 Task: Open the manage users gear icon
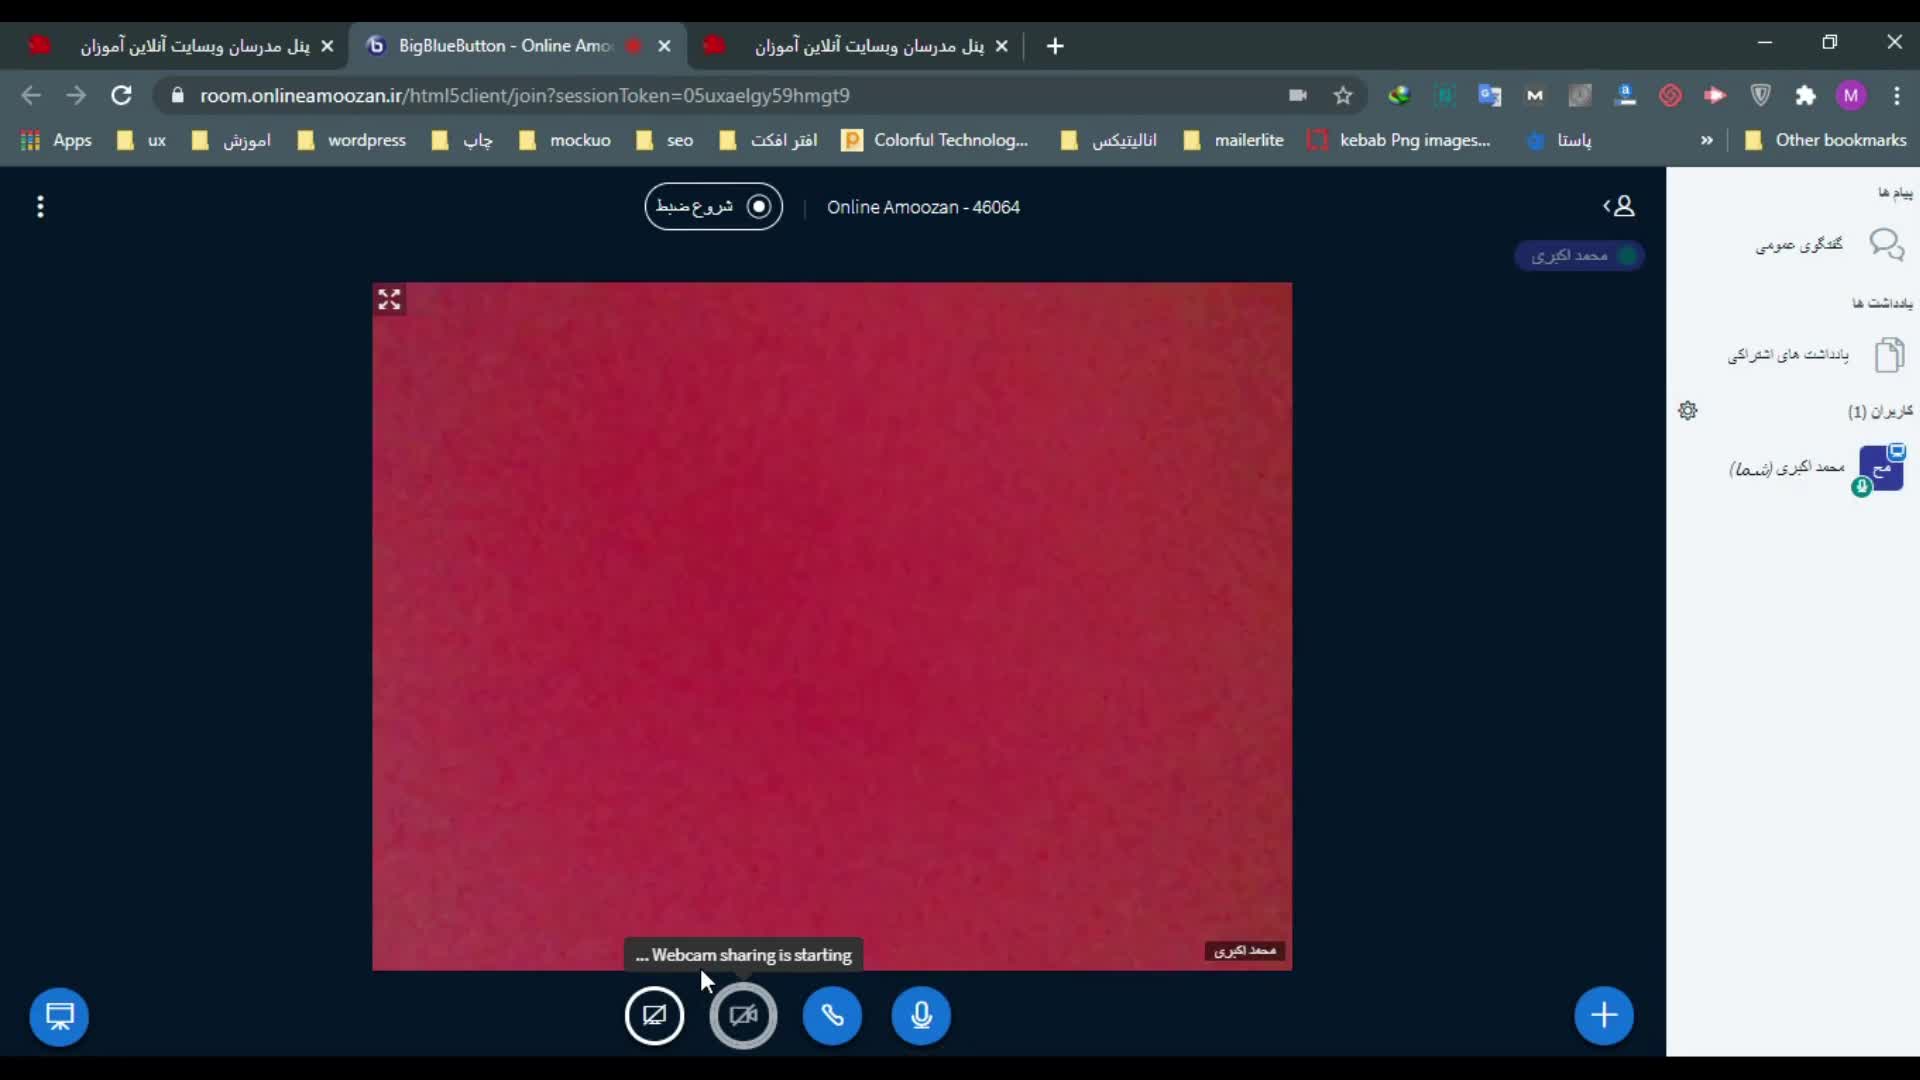[1688, 411]
